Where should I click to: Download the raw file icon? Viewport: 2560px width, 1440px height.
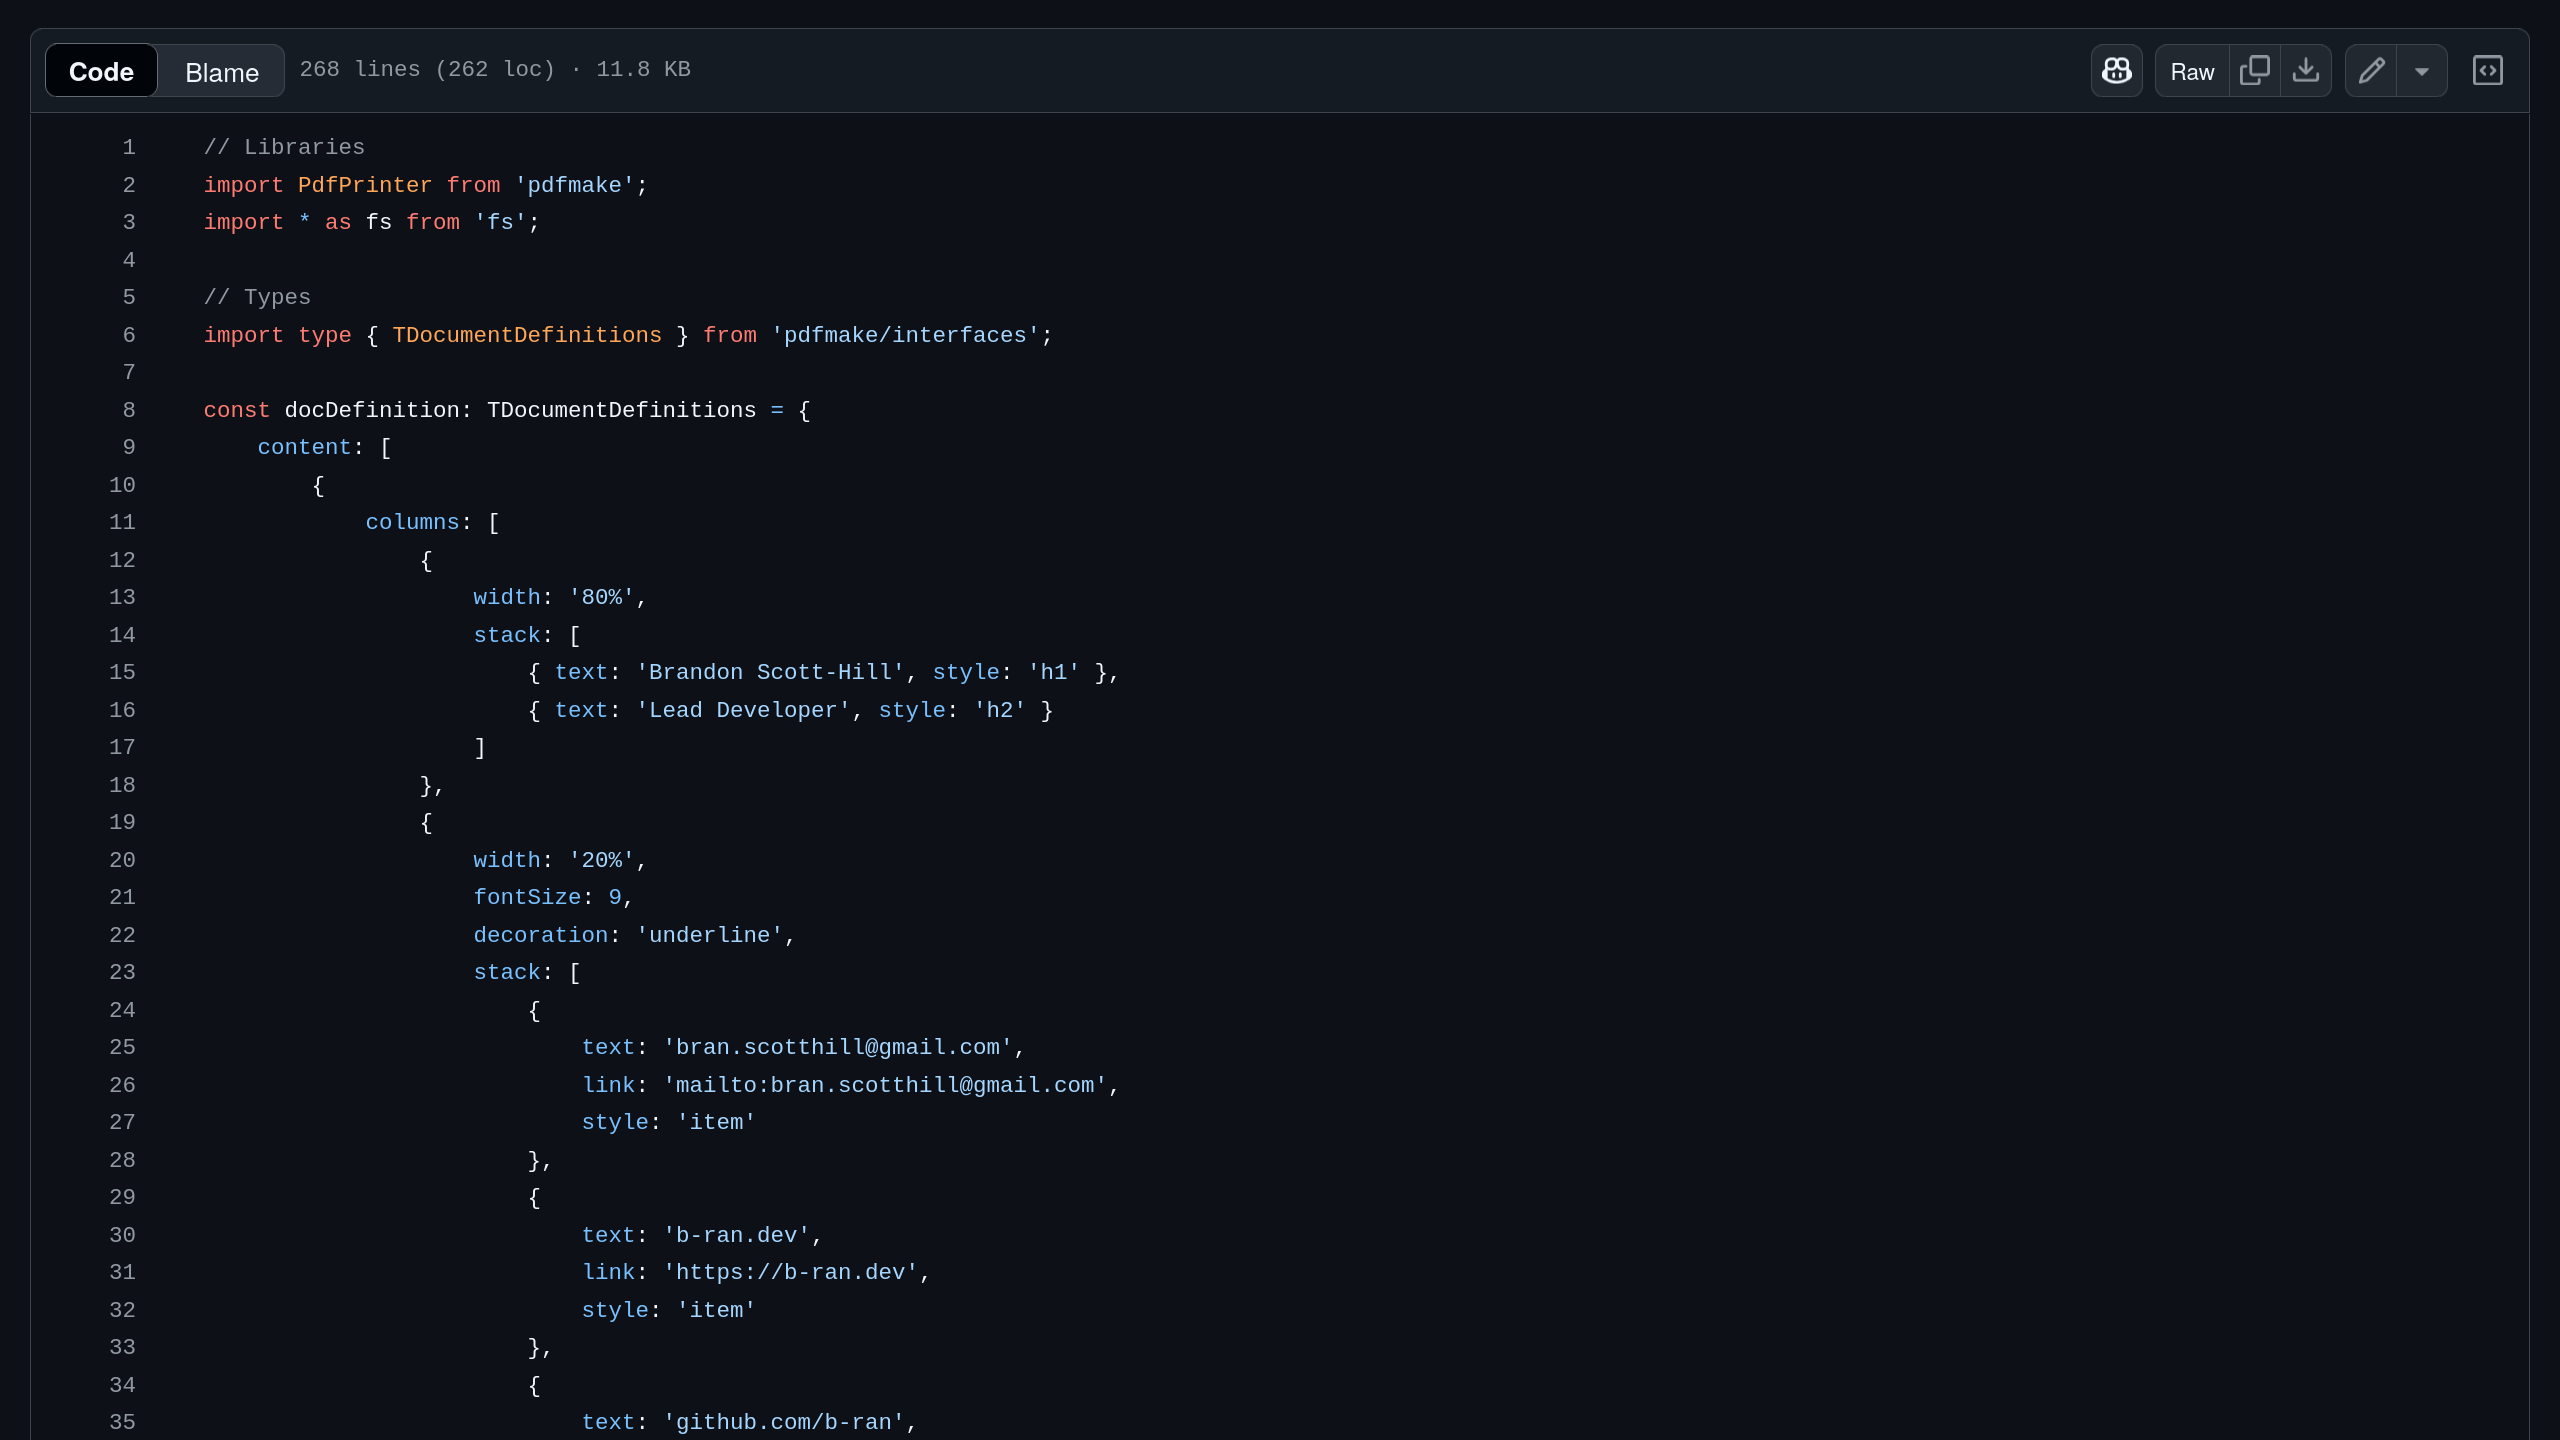(2306, 71)
